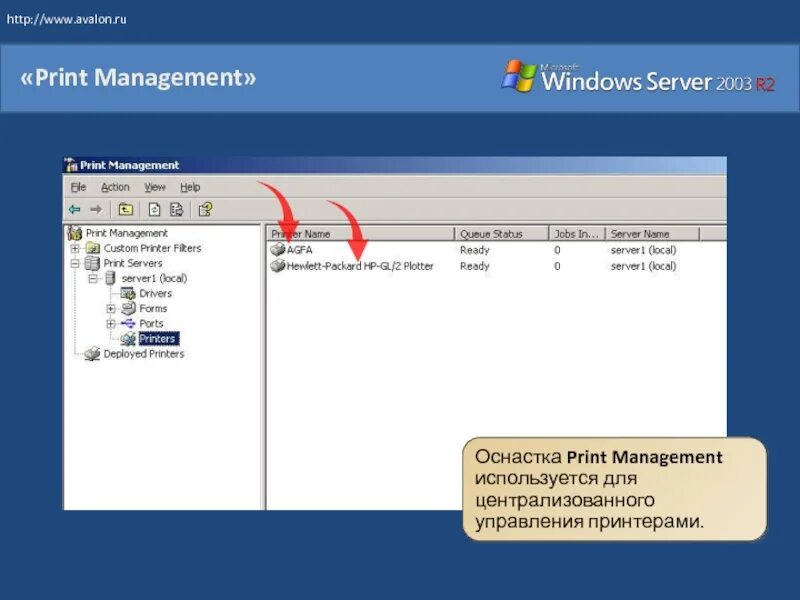Collapse the Print Servers node
The width and height of the screenshot is (800, 600).
(x=75, y=264)
